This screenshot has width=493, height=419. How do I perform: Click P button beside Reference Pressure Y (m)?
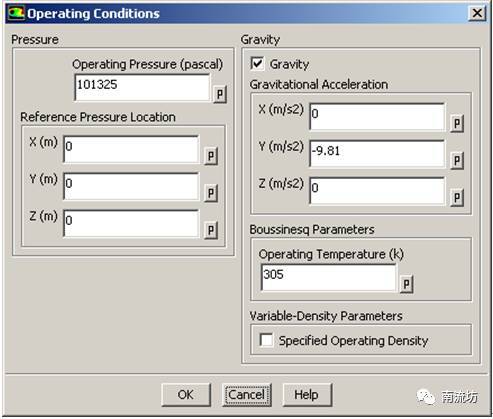pyautogui.click(x=211, y=193)
